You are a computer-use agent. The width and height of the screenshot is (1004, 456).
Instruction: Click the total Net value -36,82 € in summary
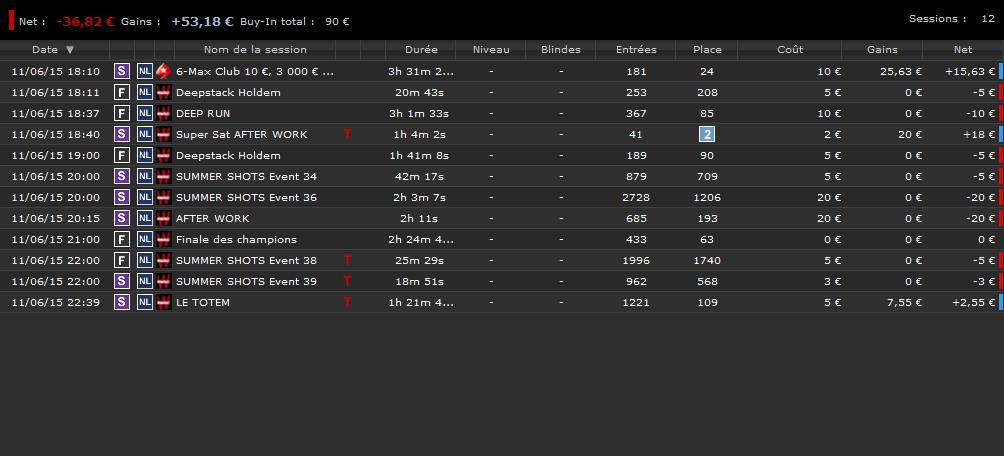pyautogui.click(x=85, y=21)
